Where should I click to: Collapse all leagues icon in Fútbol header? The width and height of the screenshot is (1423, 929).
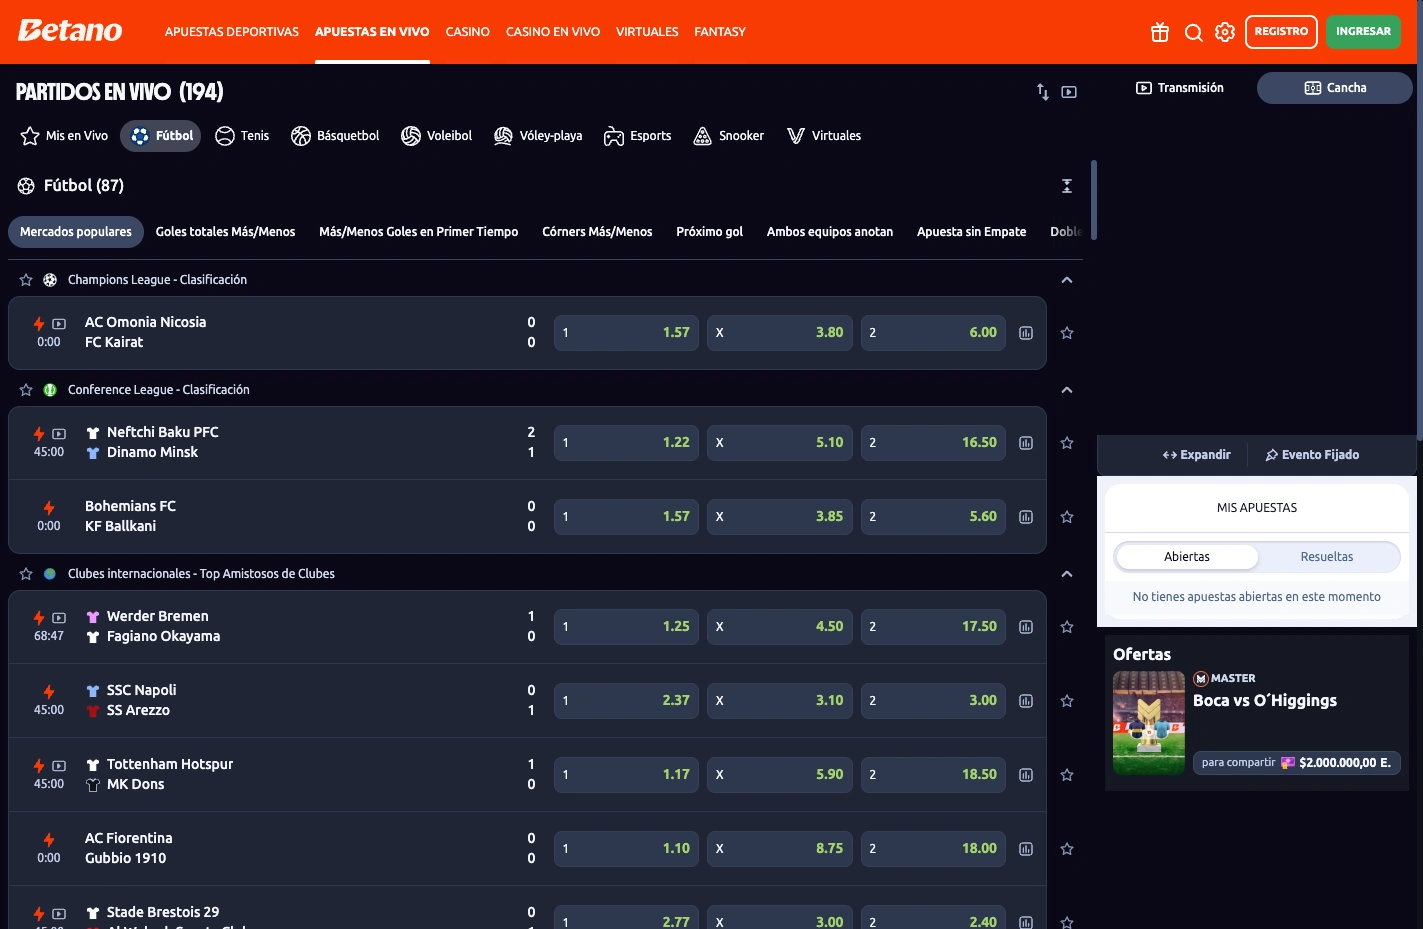click(1067, 186)
